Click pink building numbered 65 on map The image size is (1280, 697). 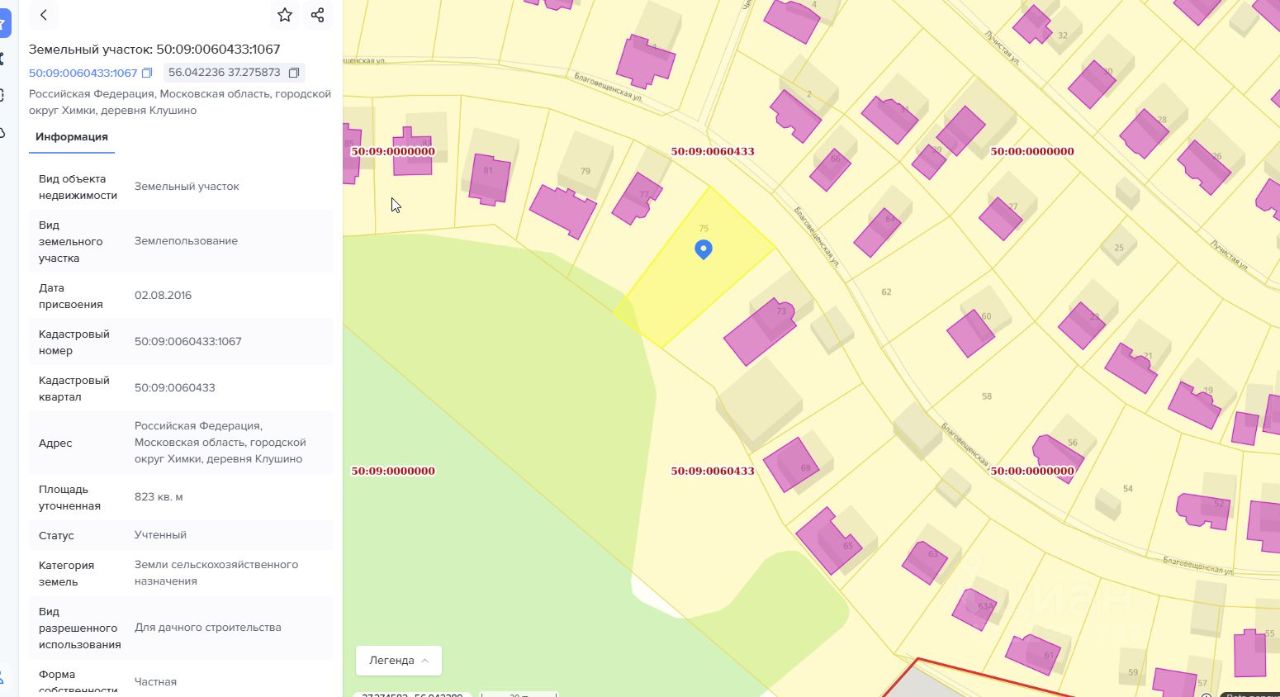click(x=829, y=540)
